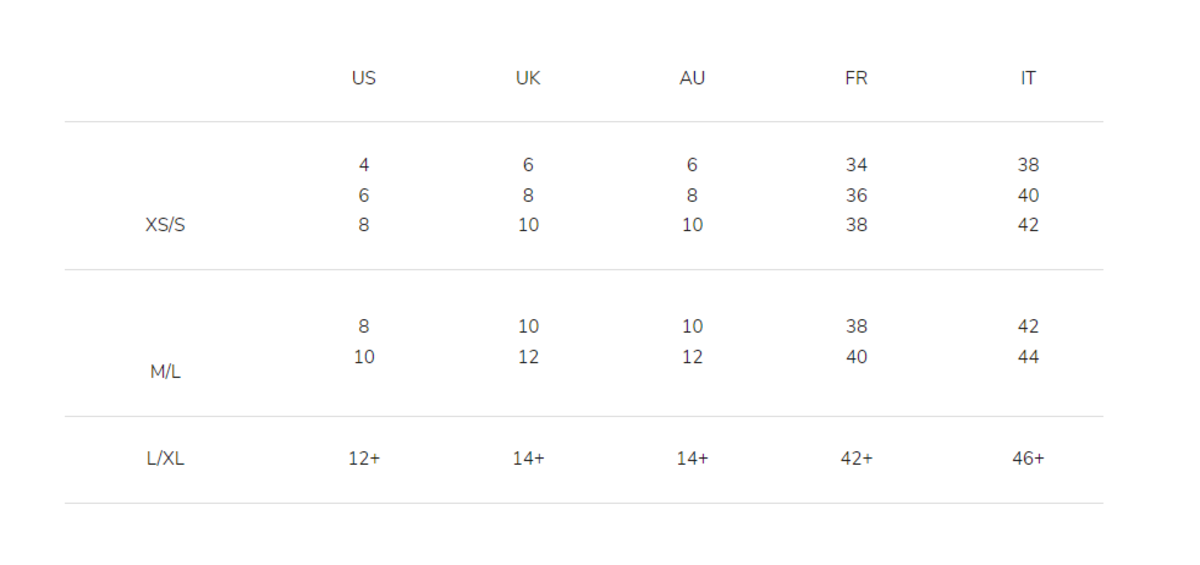Click FR size 36 cell
The image size is (1200, 565).
(856, 195)
